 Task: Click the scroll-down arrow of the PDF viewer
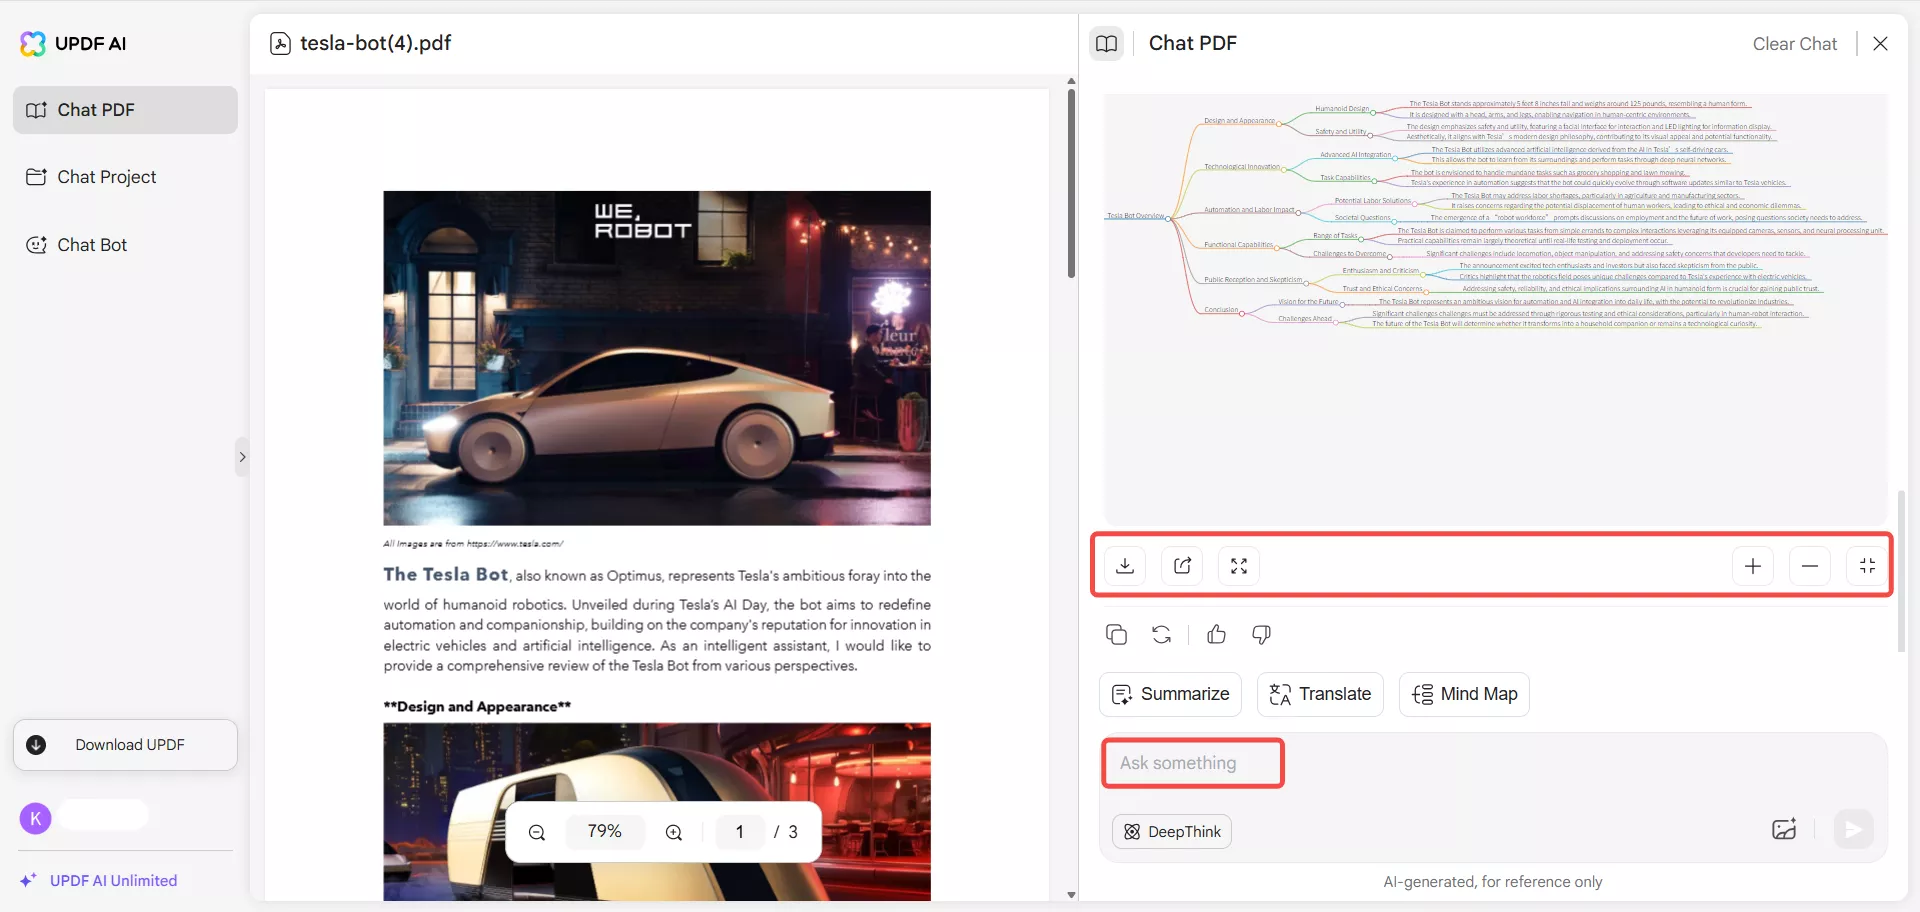tap(1071, 895)
